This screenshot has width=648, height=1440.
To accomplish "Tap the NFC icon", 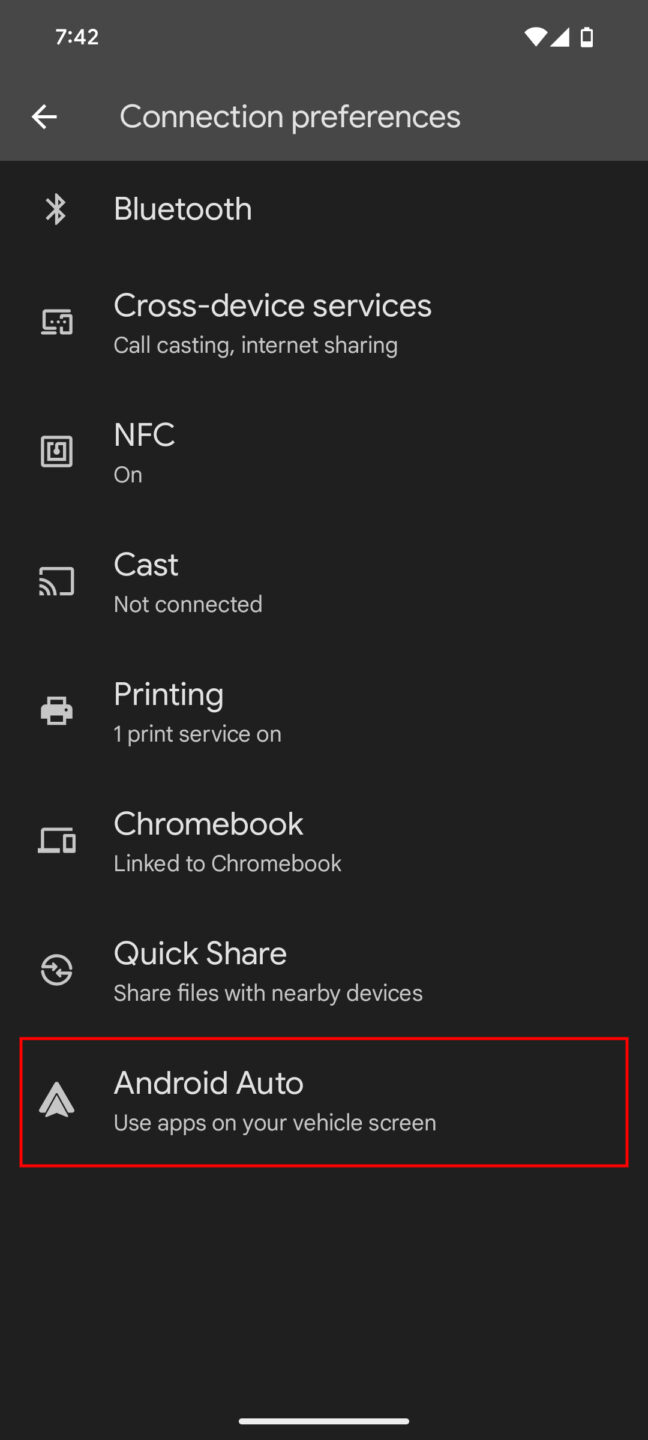I will 56,452.
